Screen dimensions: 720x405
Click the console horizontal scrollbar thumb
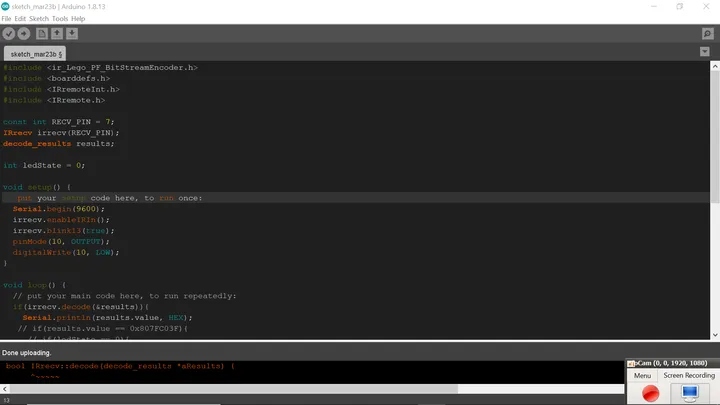tap(234, 389)
